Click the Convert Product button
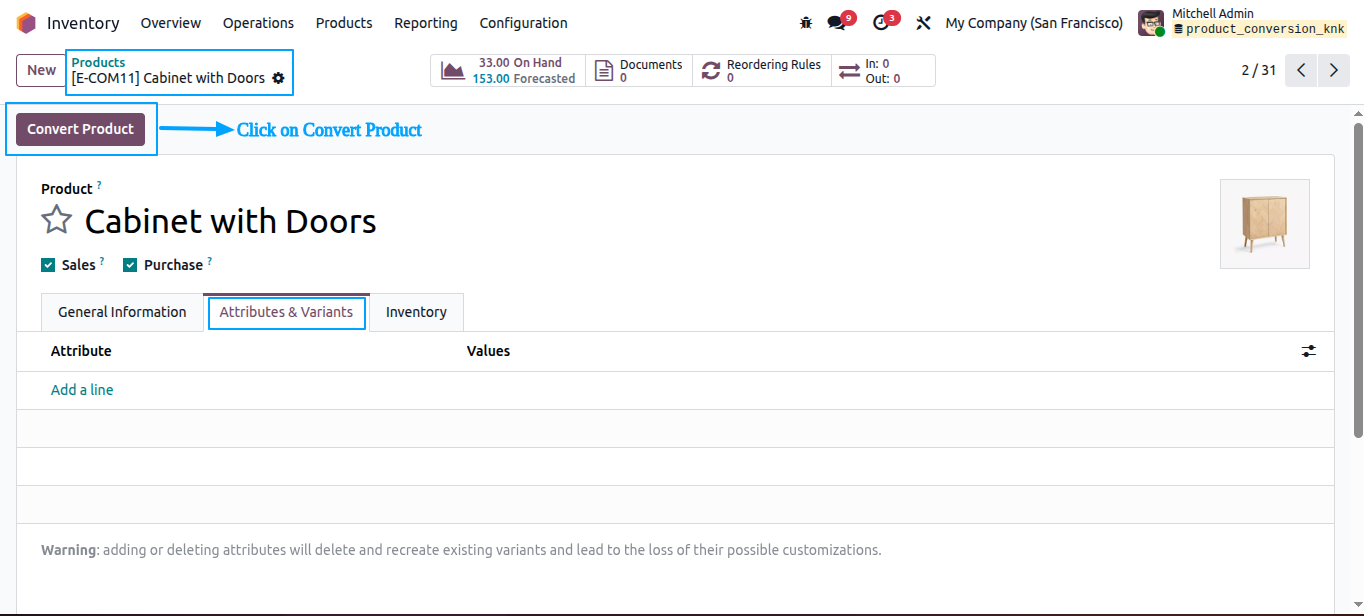The height and width of the screenshot is (616, 1364). pyautogui.click(x=80, y=129)
